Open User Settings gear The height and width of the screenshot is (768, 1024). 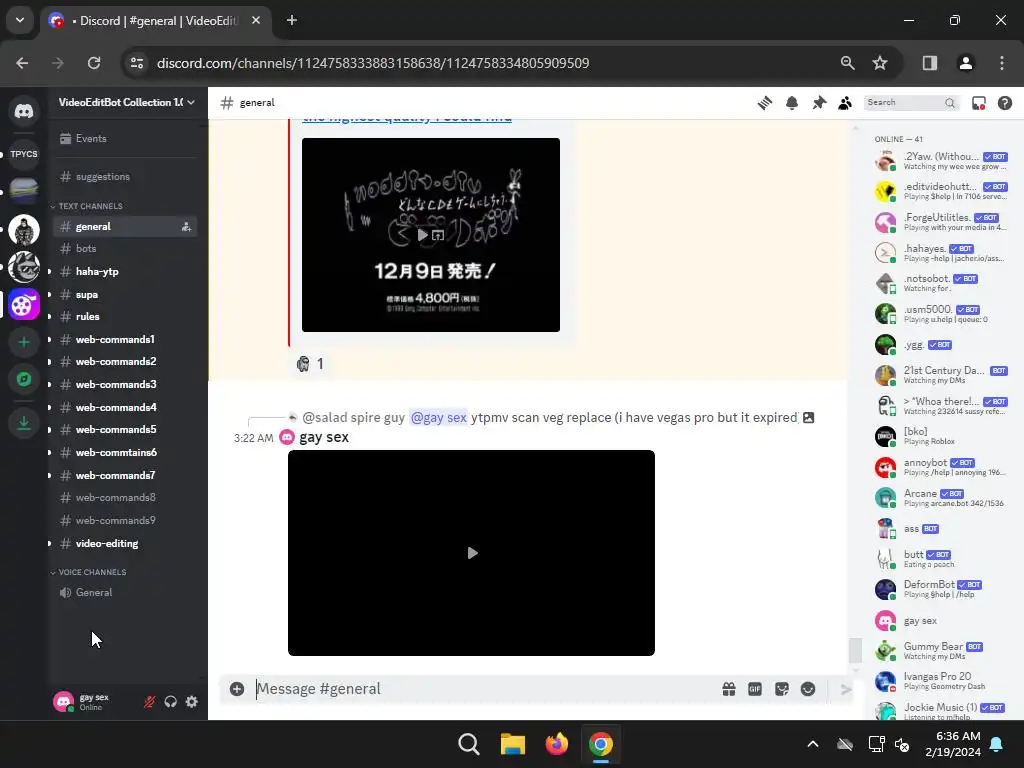click(x=191, y=702)
